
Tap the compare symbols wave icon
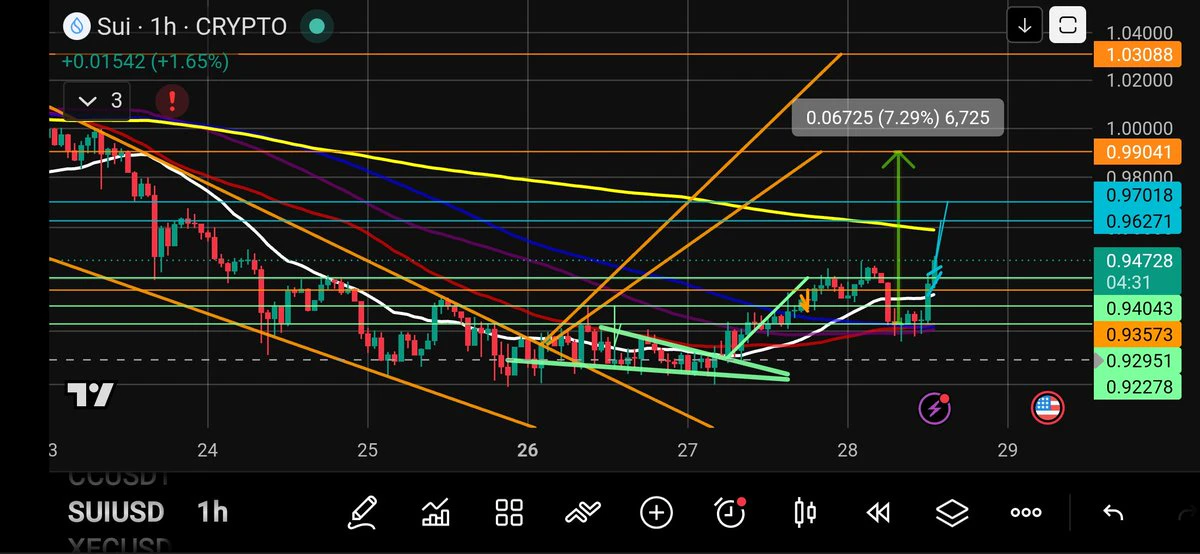[x=582, y=513]
